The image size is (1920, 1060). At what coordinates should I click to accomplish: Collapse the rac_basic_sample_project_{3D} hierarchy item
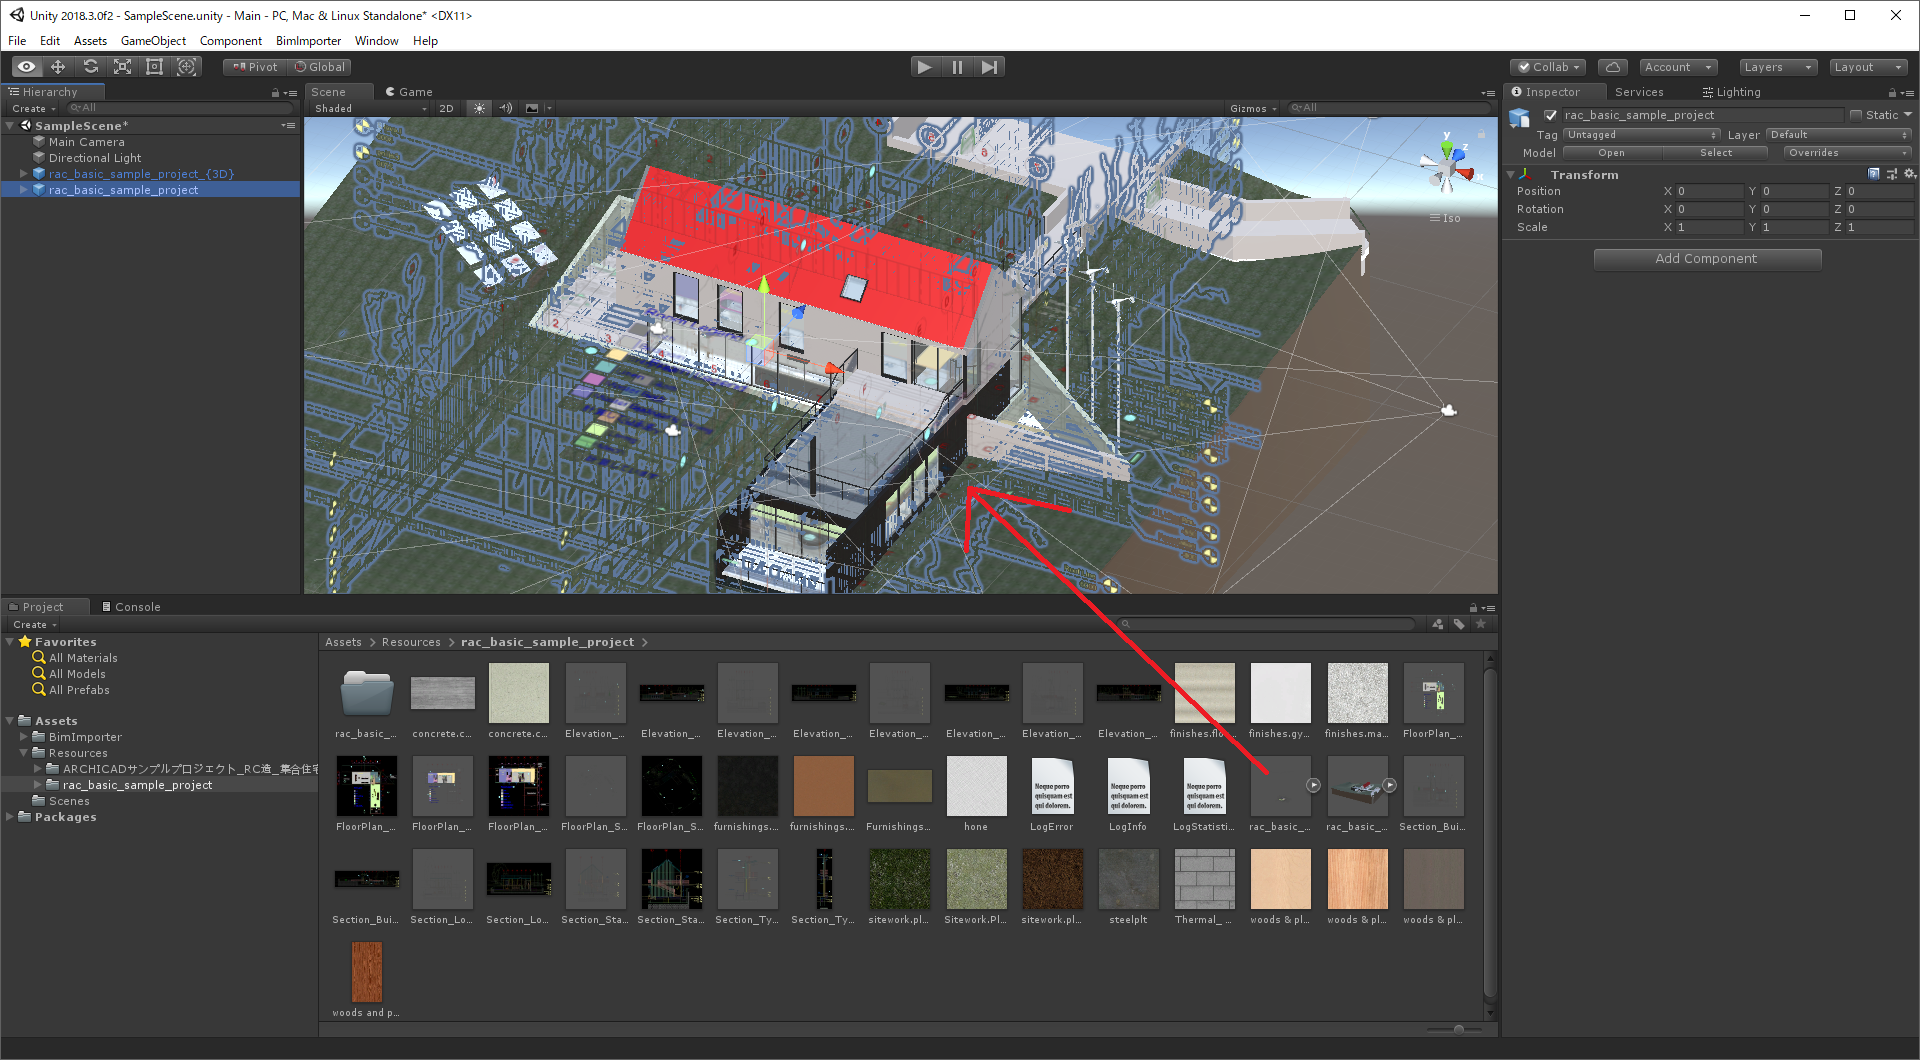22,173
